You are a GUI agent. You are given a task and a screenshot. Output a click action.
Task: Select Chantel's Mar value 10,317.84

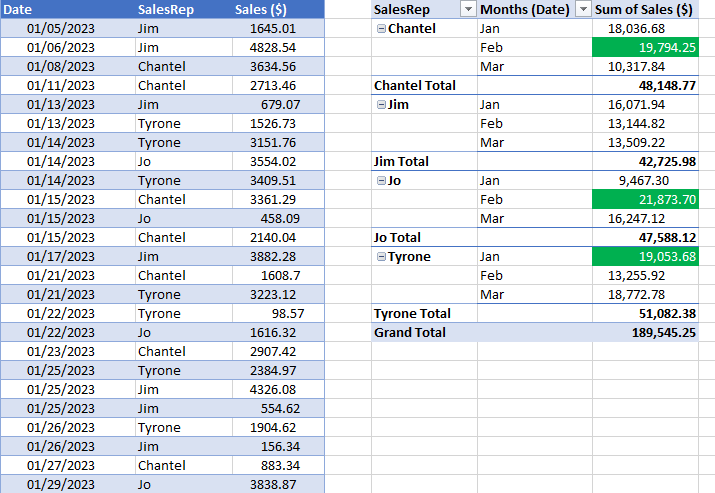[x=645, y=67]
